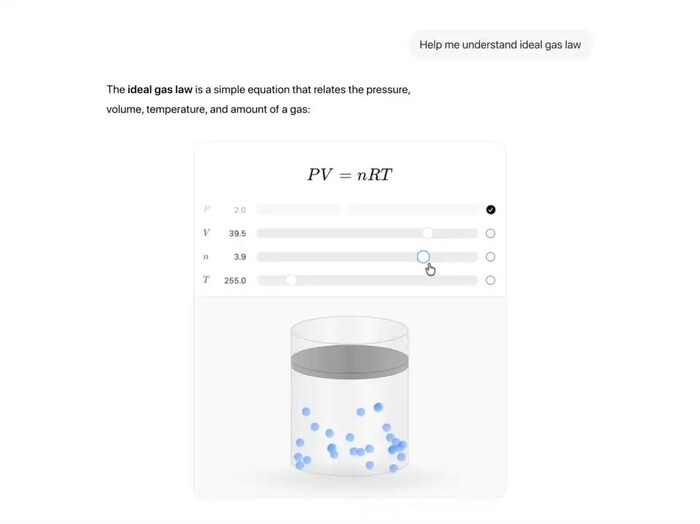Click the n moles slider handle

tap(423, 257)
